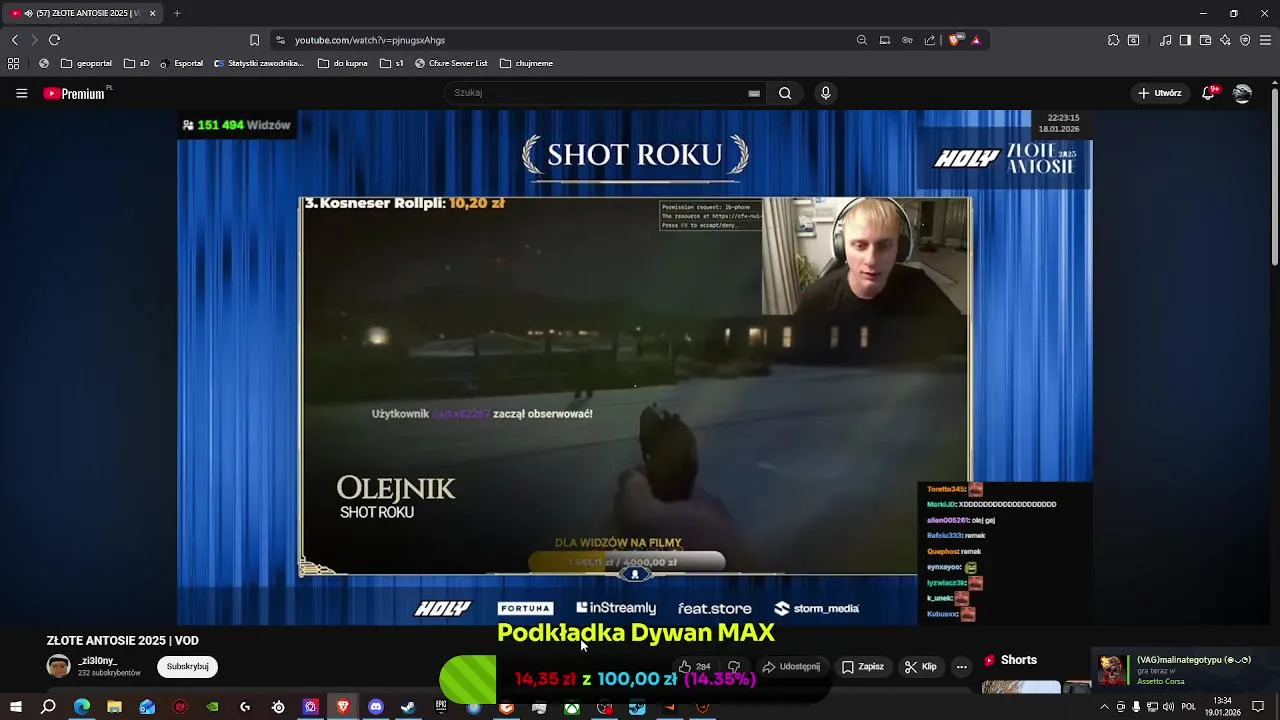Click the video player area
This screenshot has height=720, width=1280.
[635, 368]
